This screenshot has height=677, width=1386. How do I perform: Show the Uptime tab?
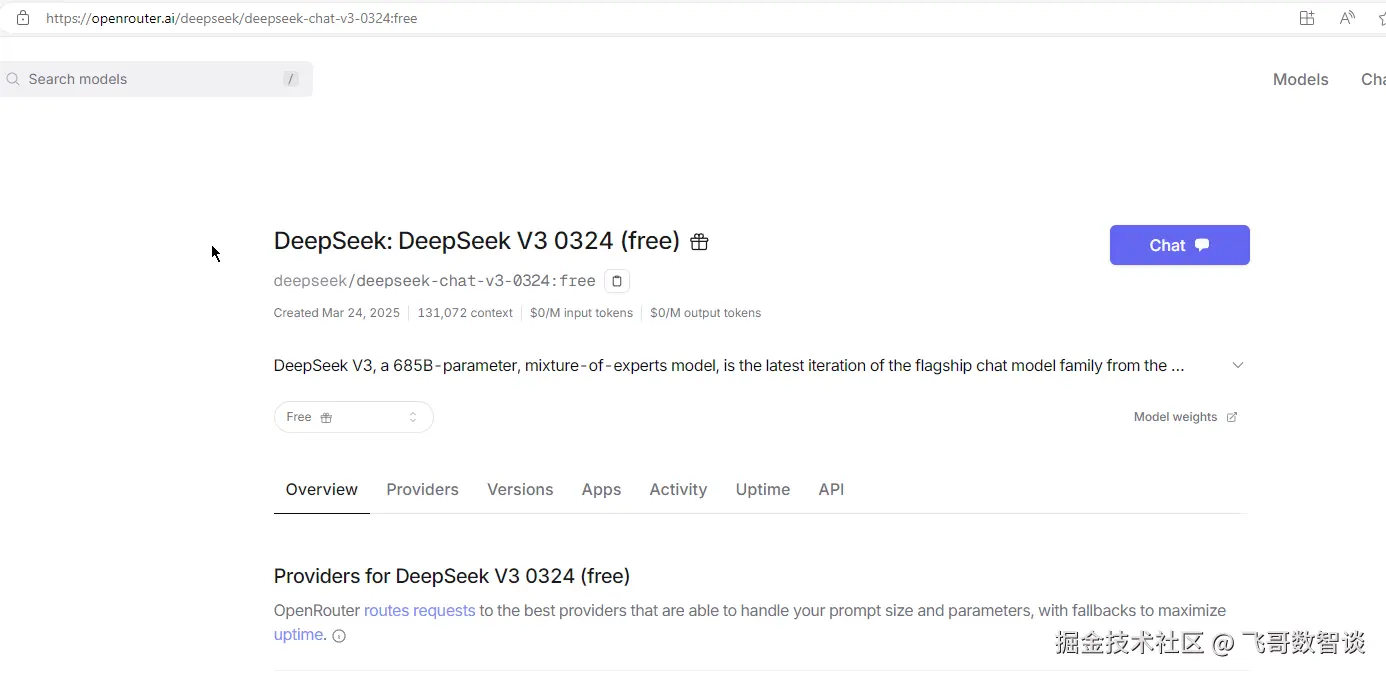click(x=763, y=489)
